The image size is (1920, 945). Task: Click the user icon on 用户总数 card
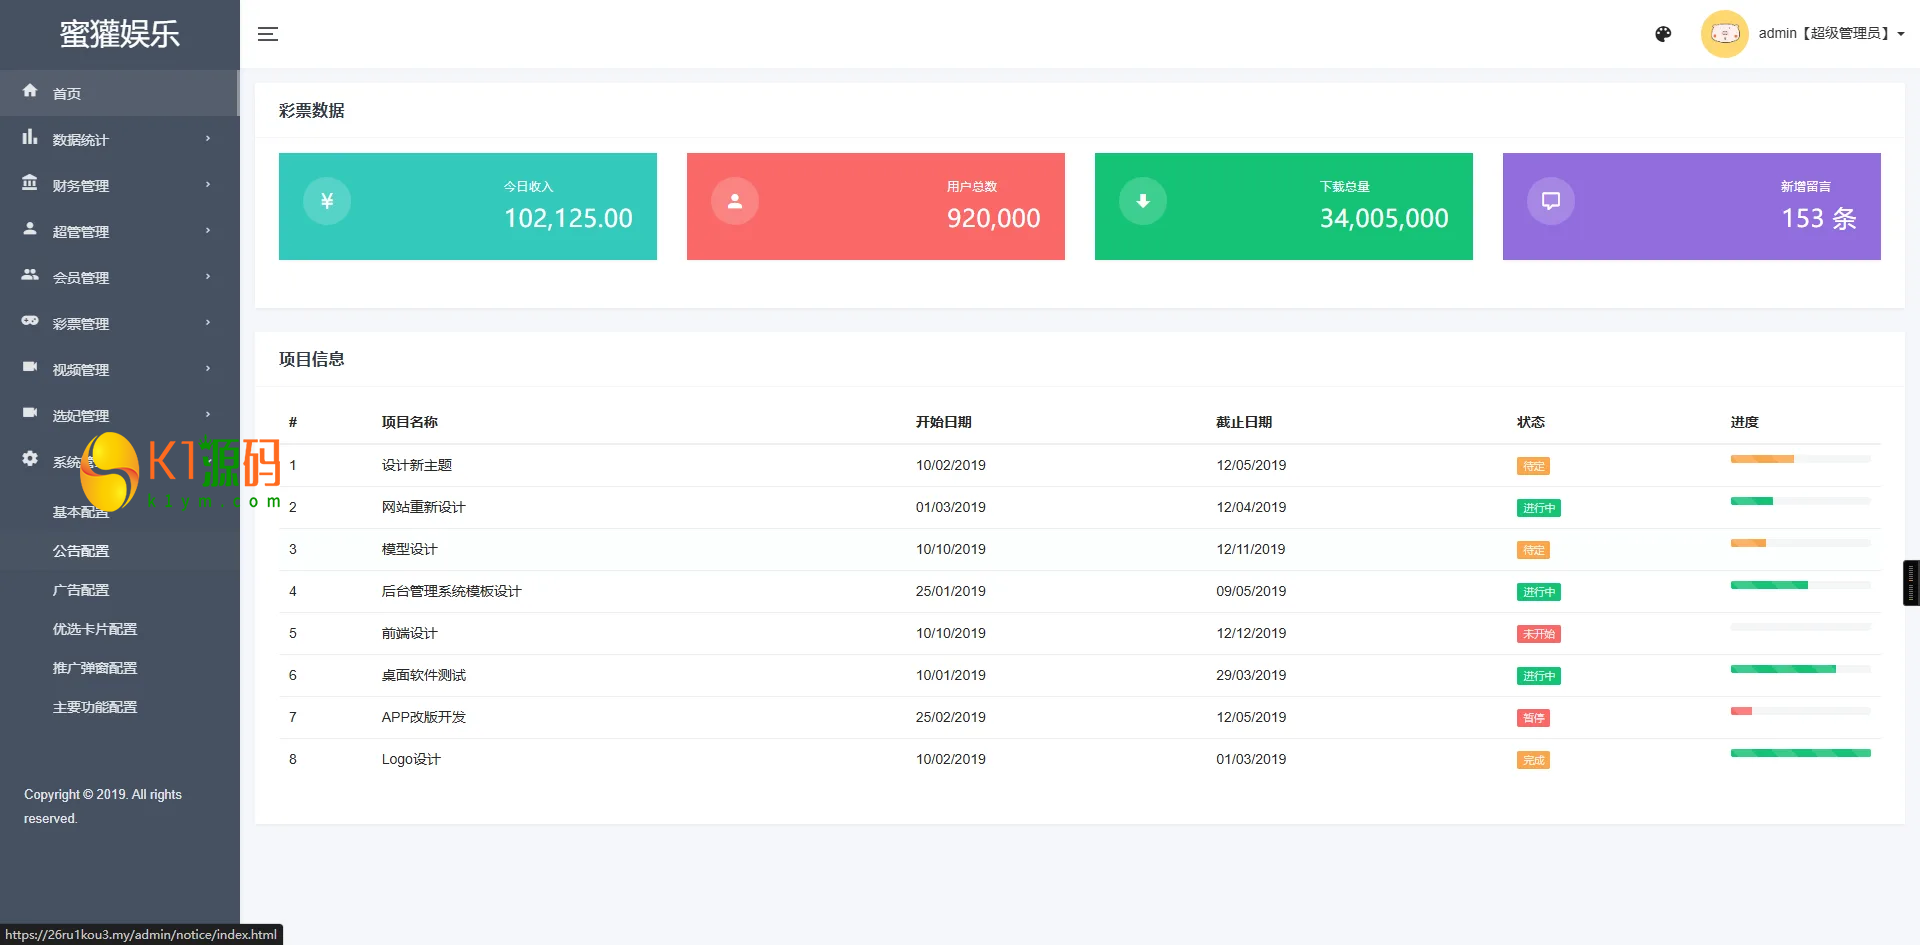735,201
